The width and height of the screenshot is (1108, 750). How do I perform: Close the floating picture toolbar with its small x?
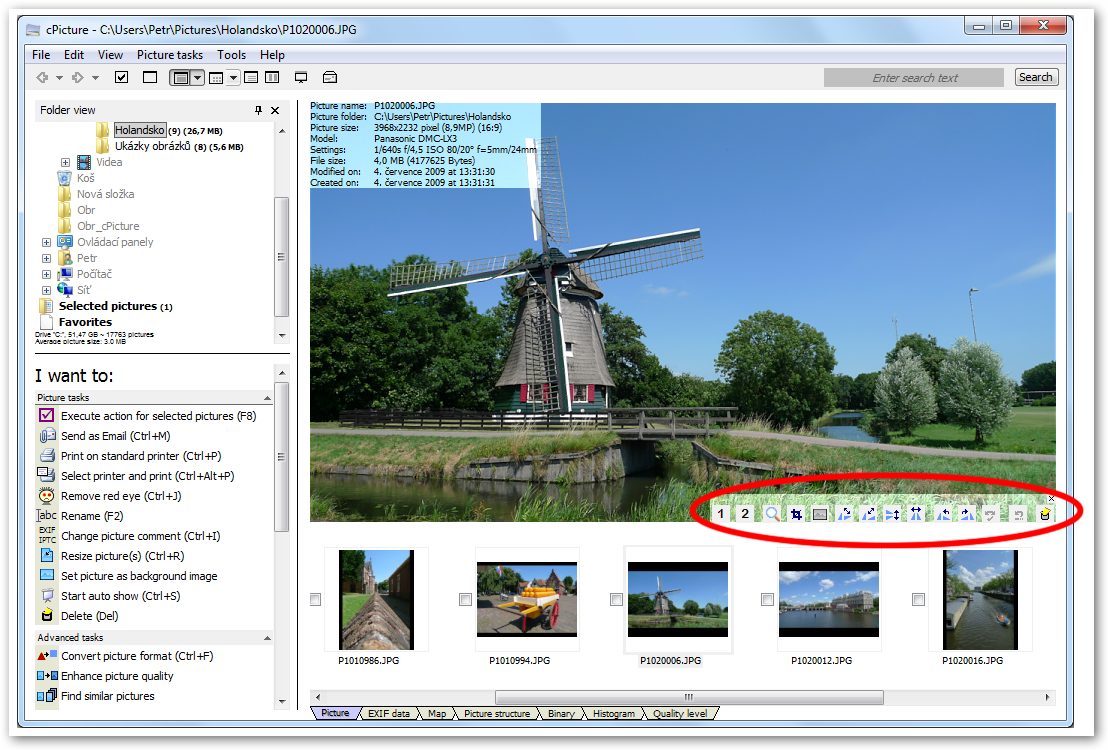(x=1051, y=499)
